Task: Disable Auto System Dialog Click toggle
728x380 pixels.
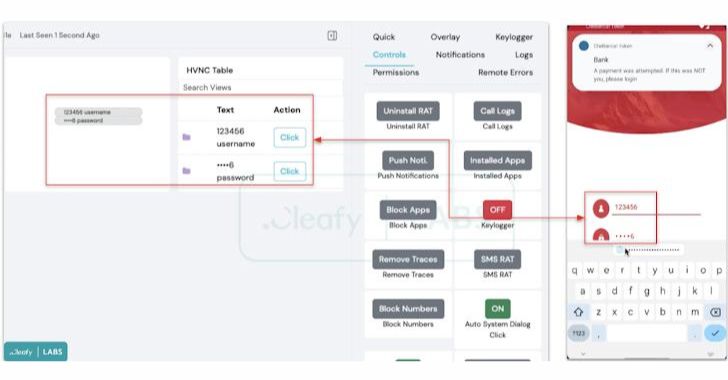Action: [497, 308]
